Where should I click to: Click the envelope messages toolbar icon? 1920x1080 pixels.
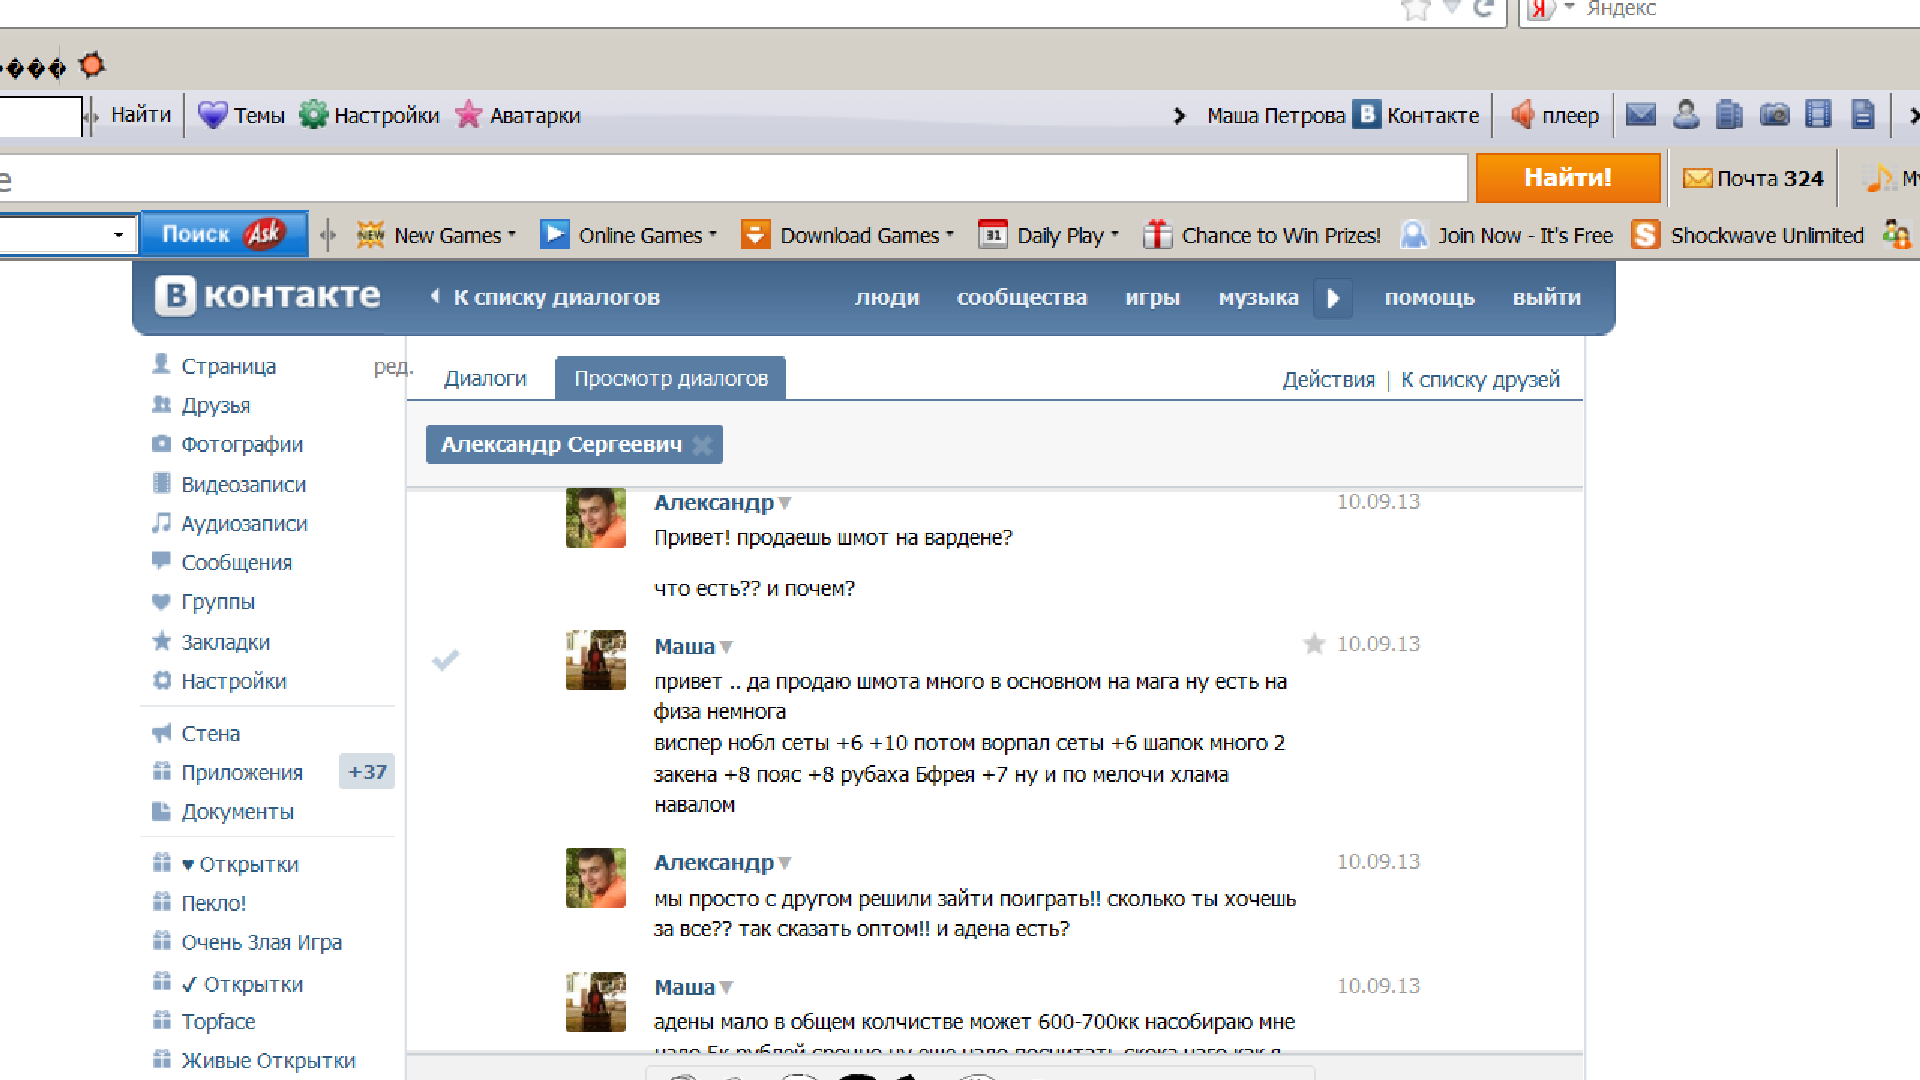click(1640, 115)
